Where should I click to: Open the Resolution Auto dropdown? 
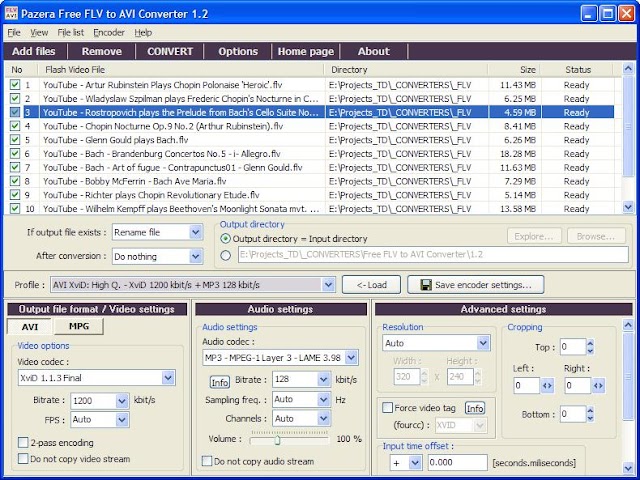coord(483,343)
